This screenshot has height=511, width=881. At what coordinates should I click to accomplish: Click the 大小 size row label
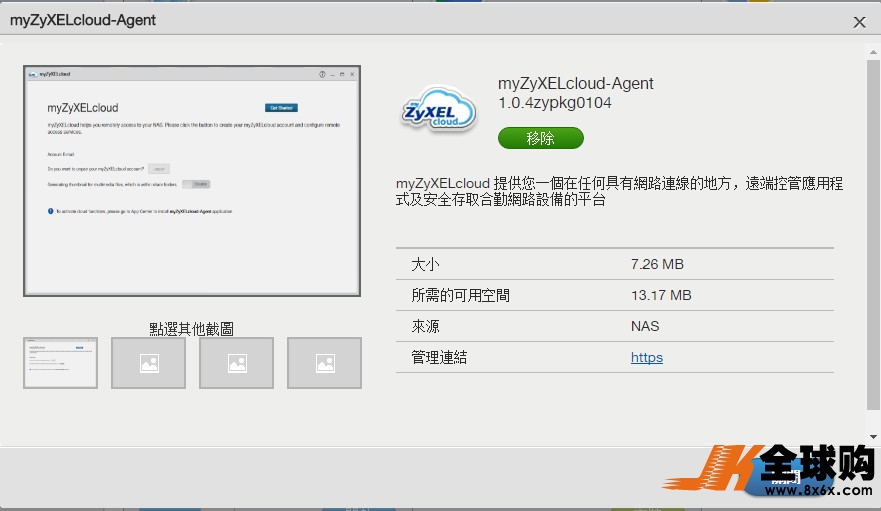tap(425, 264)
